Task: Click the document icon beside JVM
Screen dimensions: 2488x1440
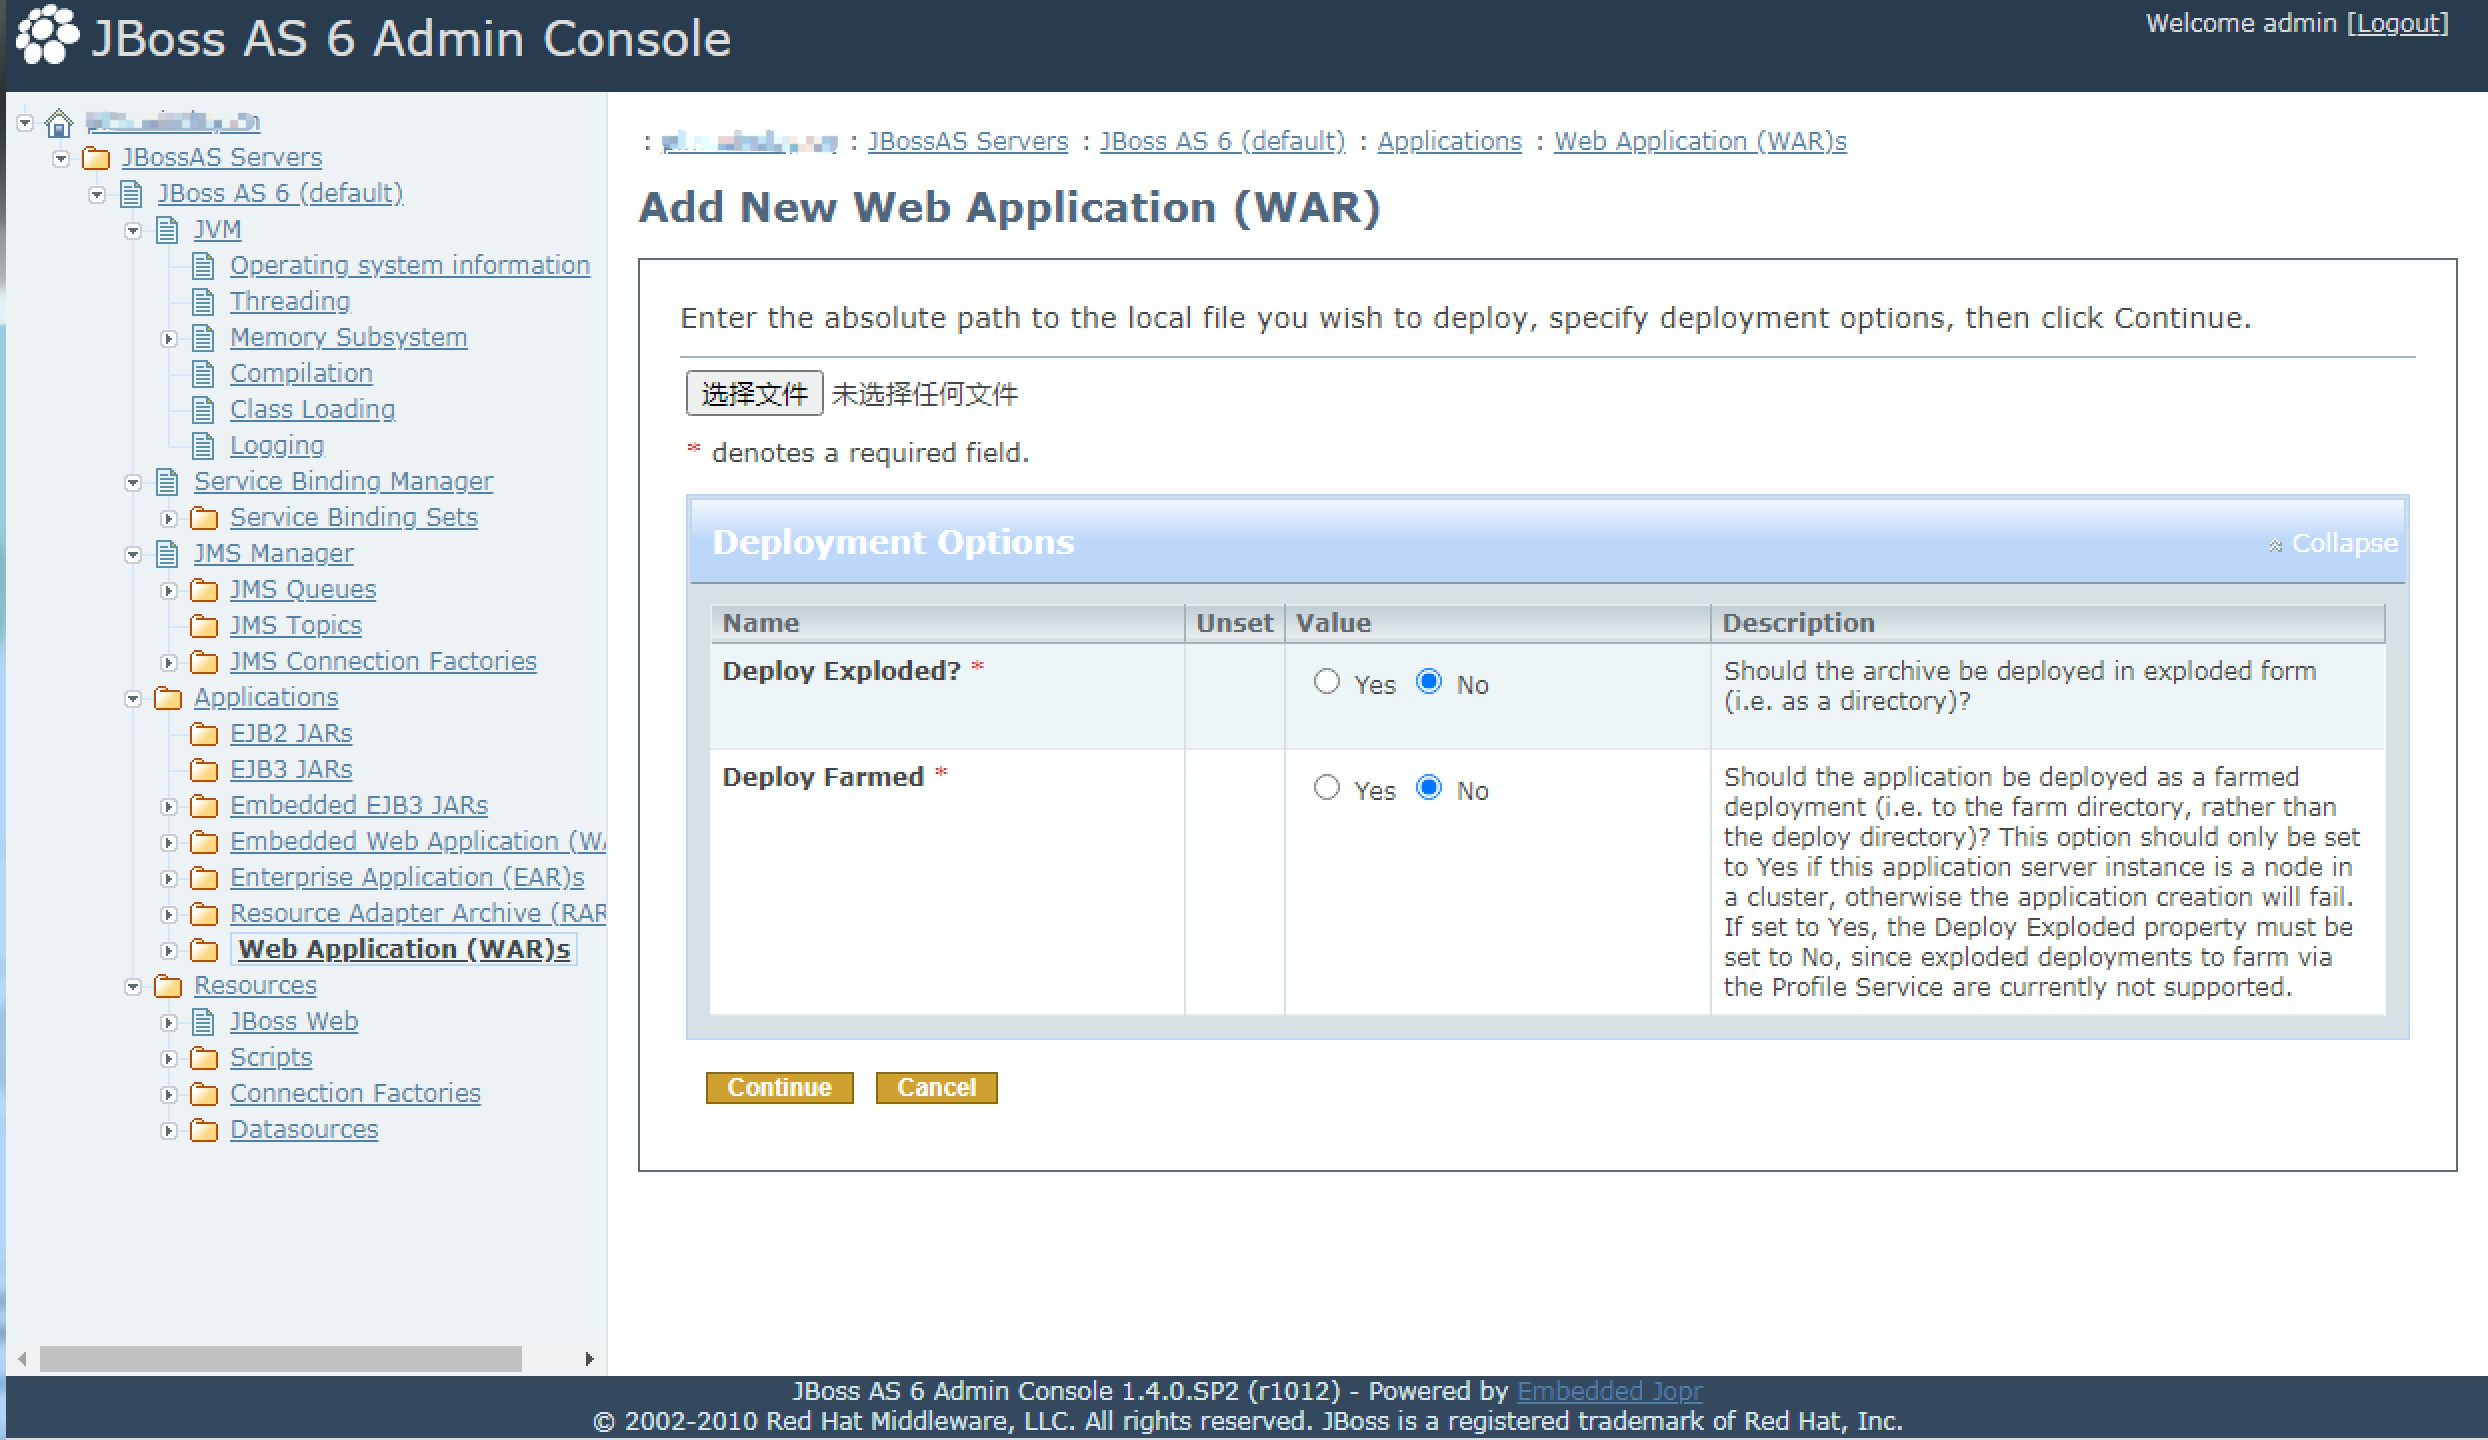Action: 167,230
